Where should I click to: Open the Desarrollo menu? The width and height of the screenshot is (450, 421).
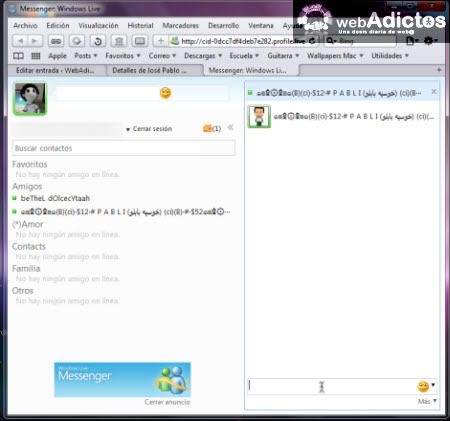tap(223, 25)
